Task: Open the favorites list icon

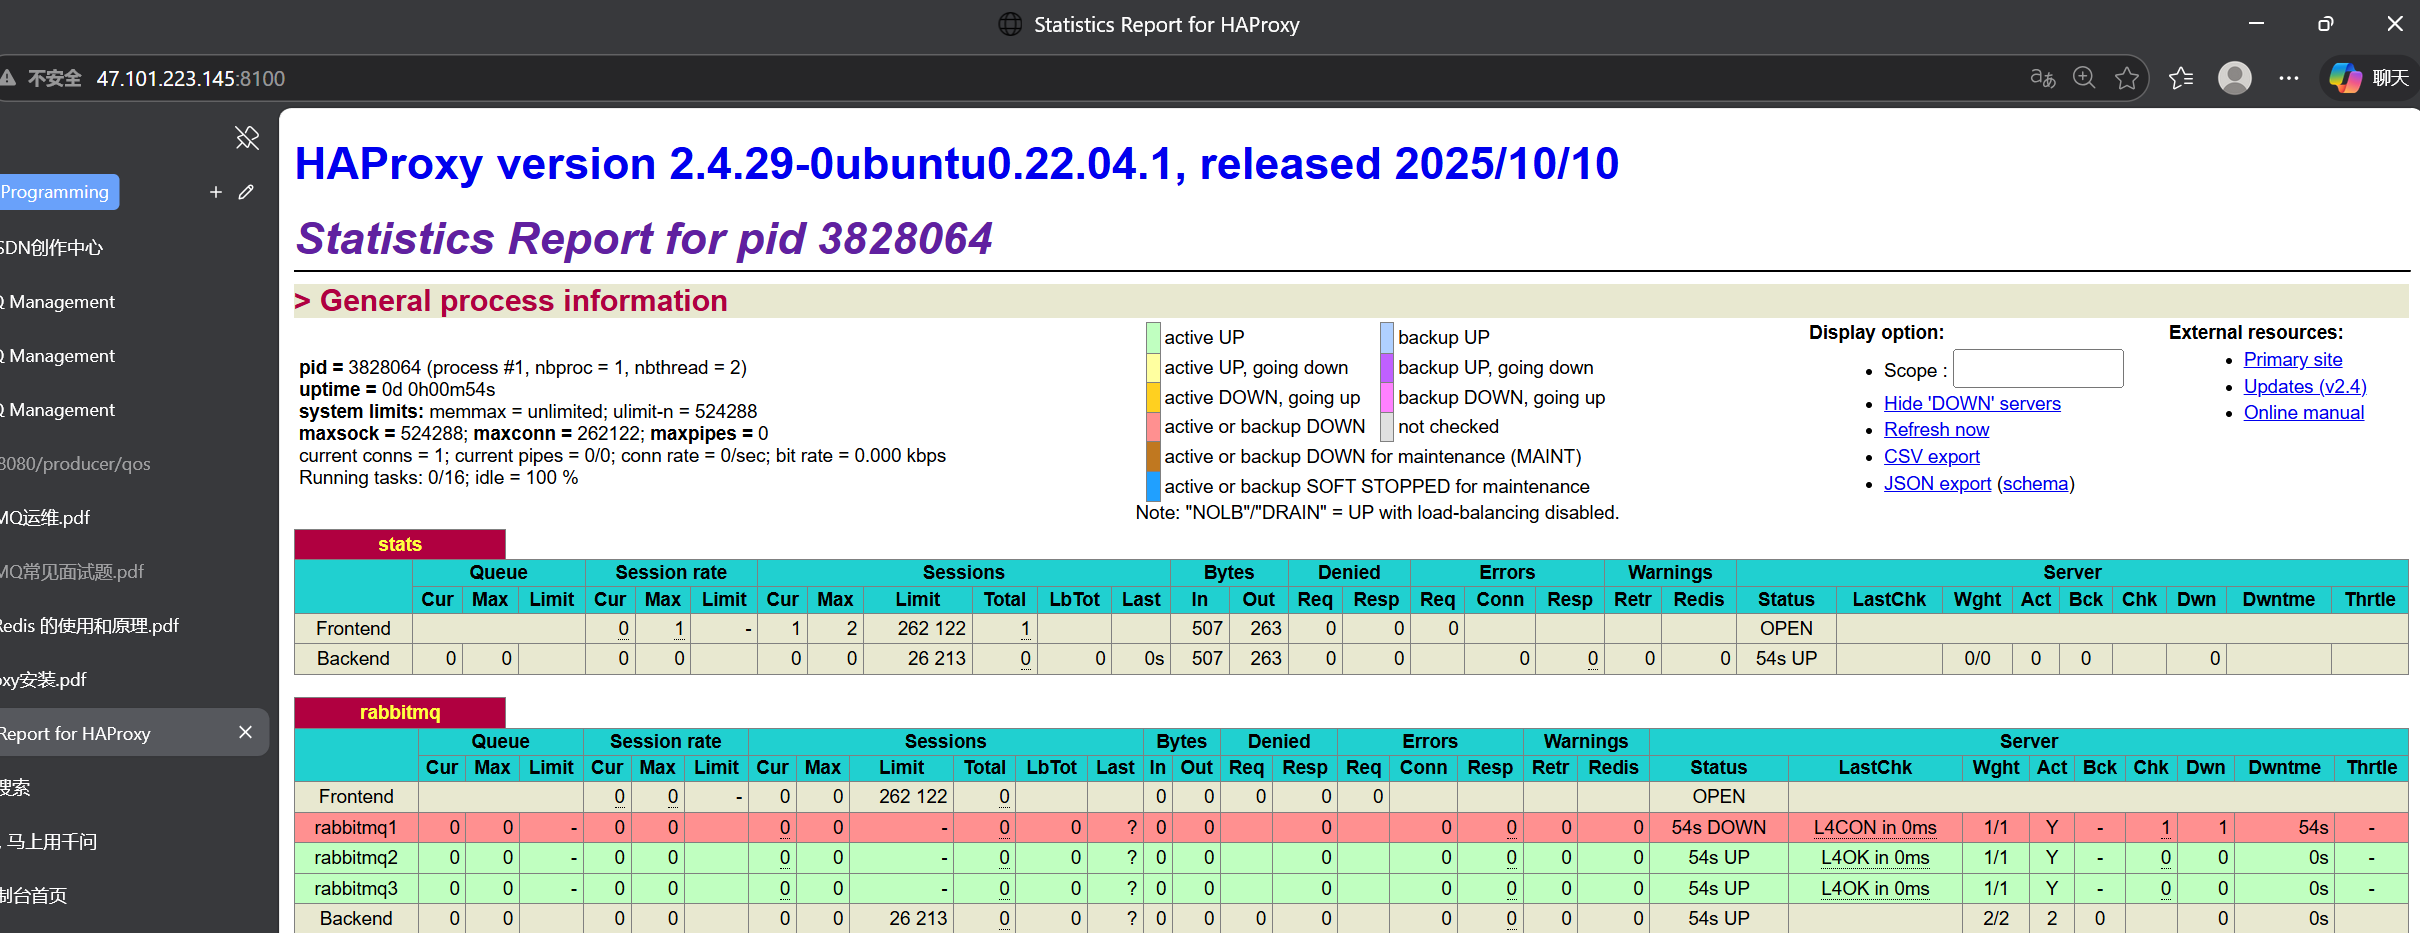Action: pyautogui.click(x=2181, y=78)
